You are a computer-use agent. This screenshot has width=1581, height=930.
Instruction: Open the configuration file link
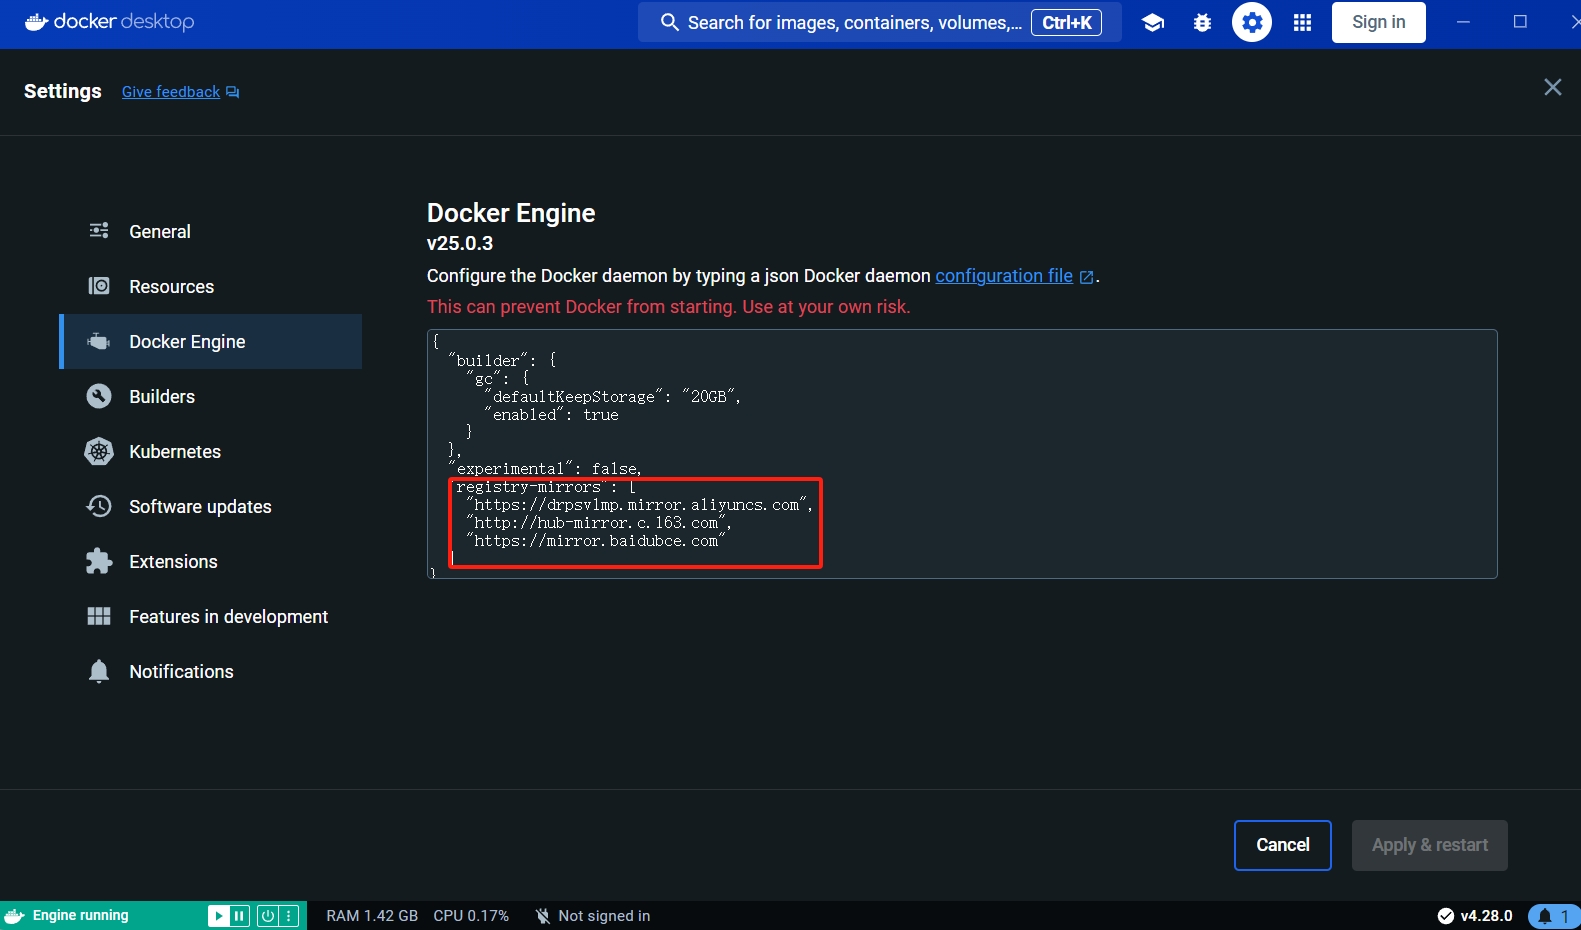click(x=1004, y=276)
